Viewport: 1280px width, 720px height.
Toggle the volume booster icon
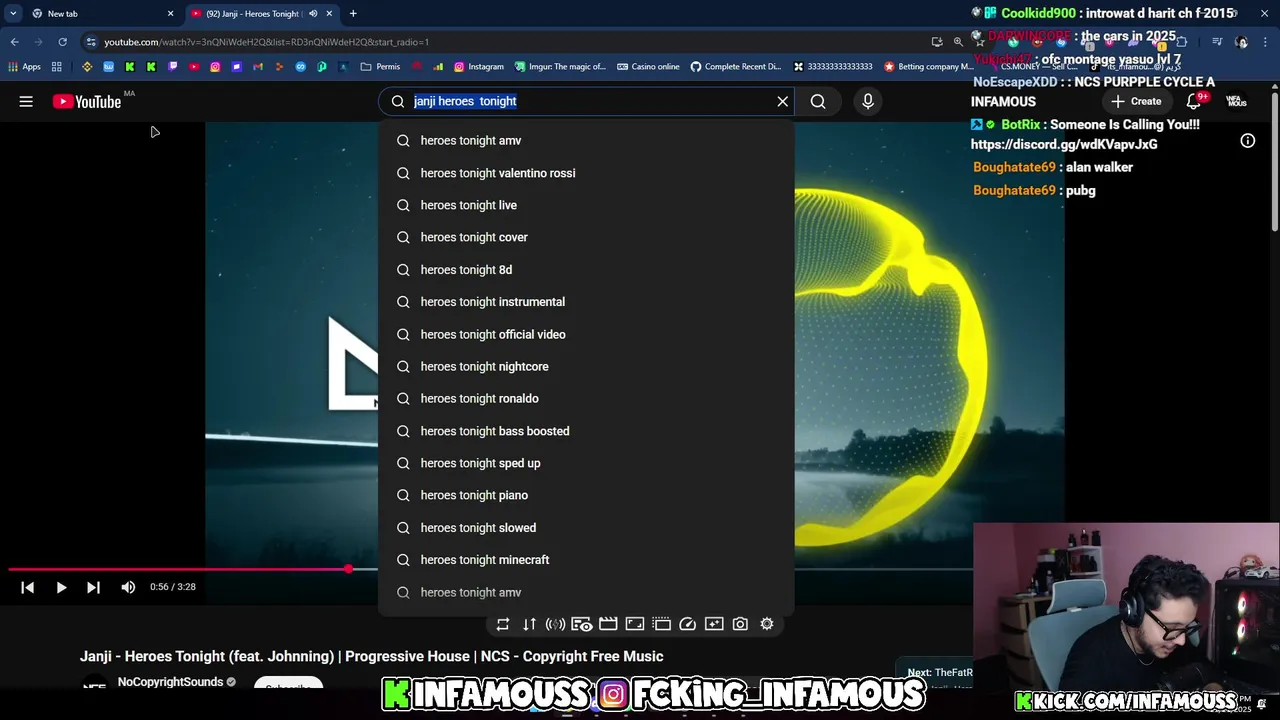coord(555,624)
